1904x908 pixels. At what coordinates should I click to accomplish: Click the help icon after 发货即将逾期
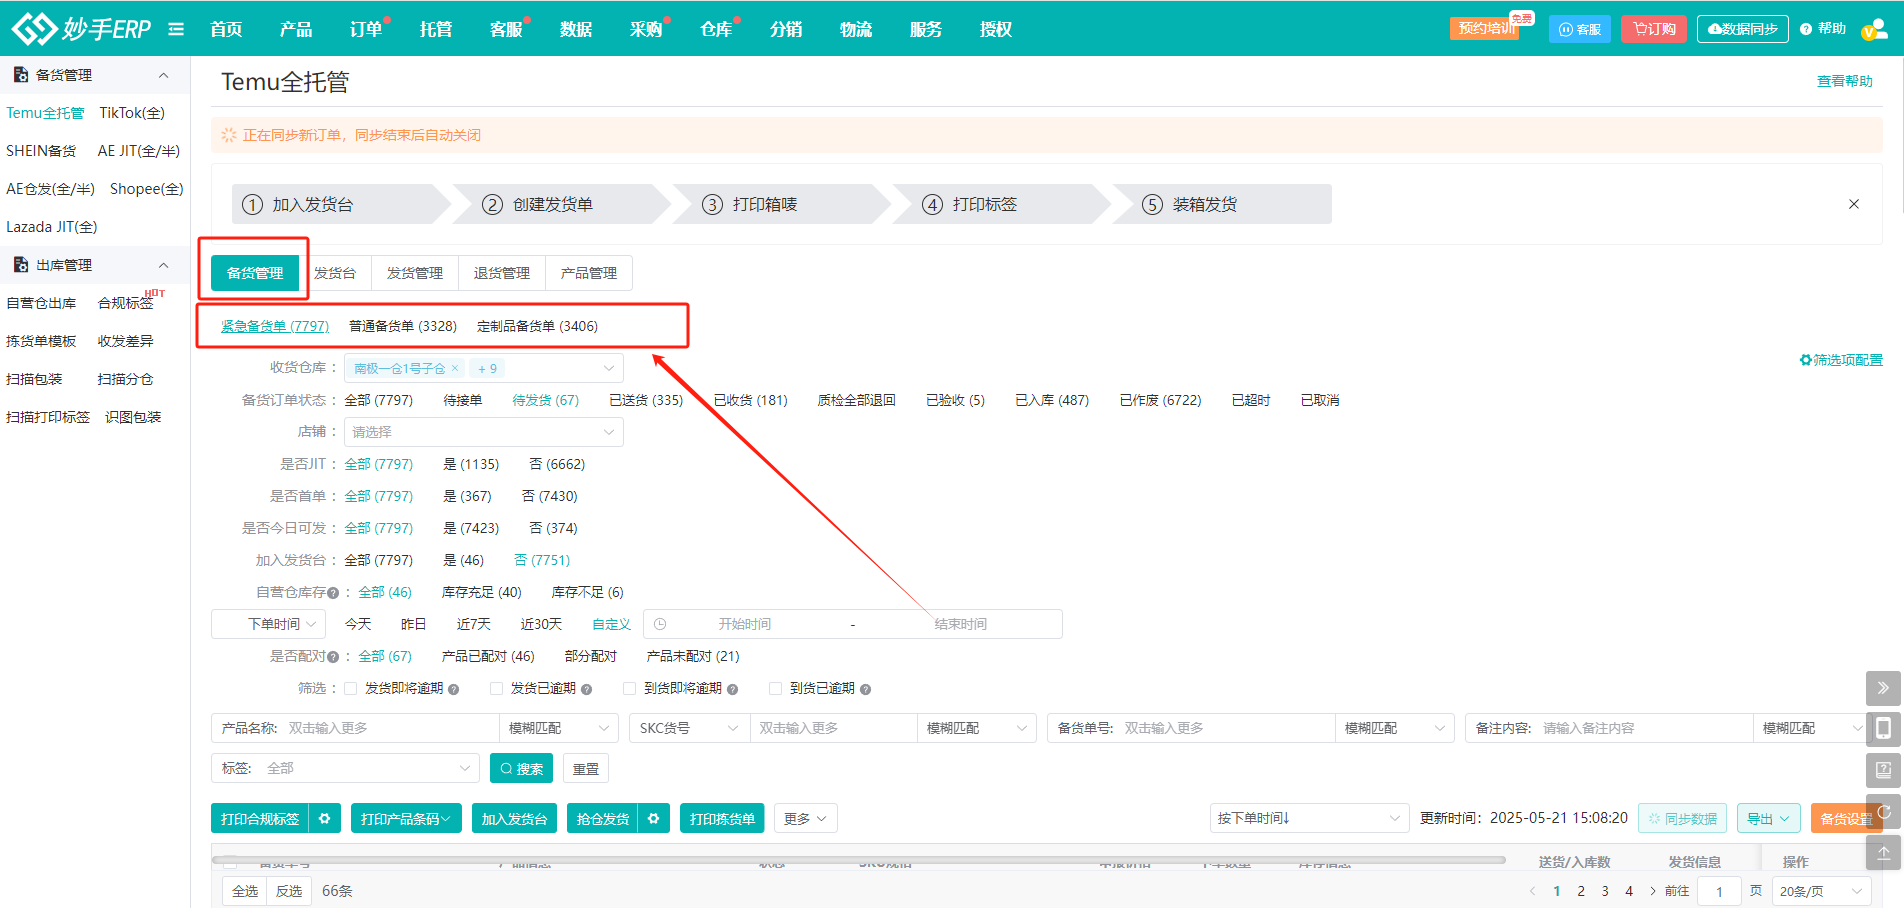(x=454, y=689)
